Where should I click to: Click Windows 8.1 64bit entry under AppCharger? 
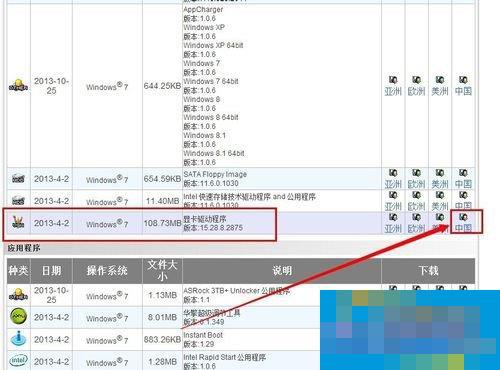tap(214, 153)
